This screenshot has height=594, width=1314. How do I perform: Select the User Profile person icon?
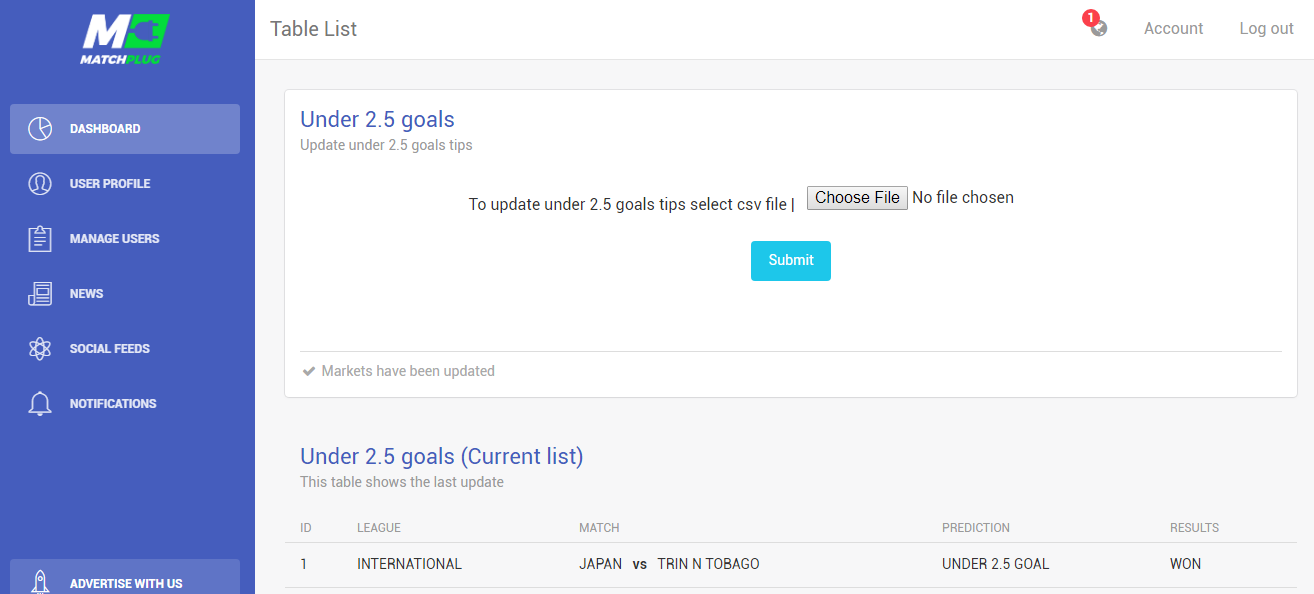(x=40, y=184)
